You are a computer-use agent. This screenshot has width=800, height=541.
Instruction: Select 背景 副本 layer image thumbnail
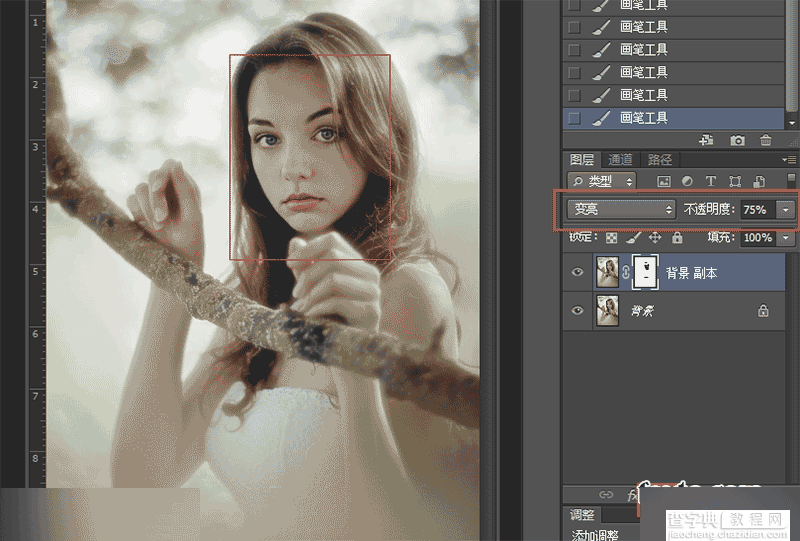607,272
